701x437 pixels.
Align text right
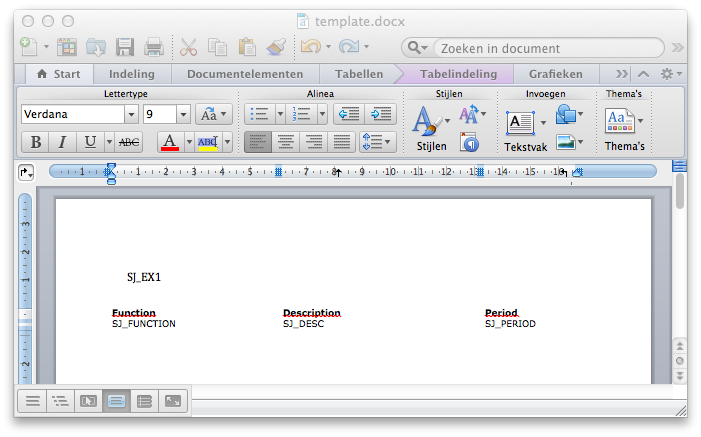[x=314, y=142]
